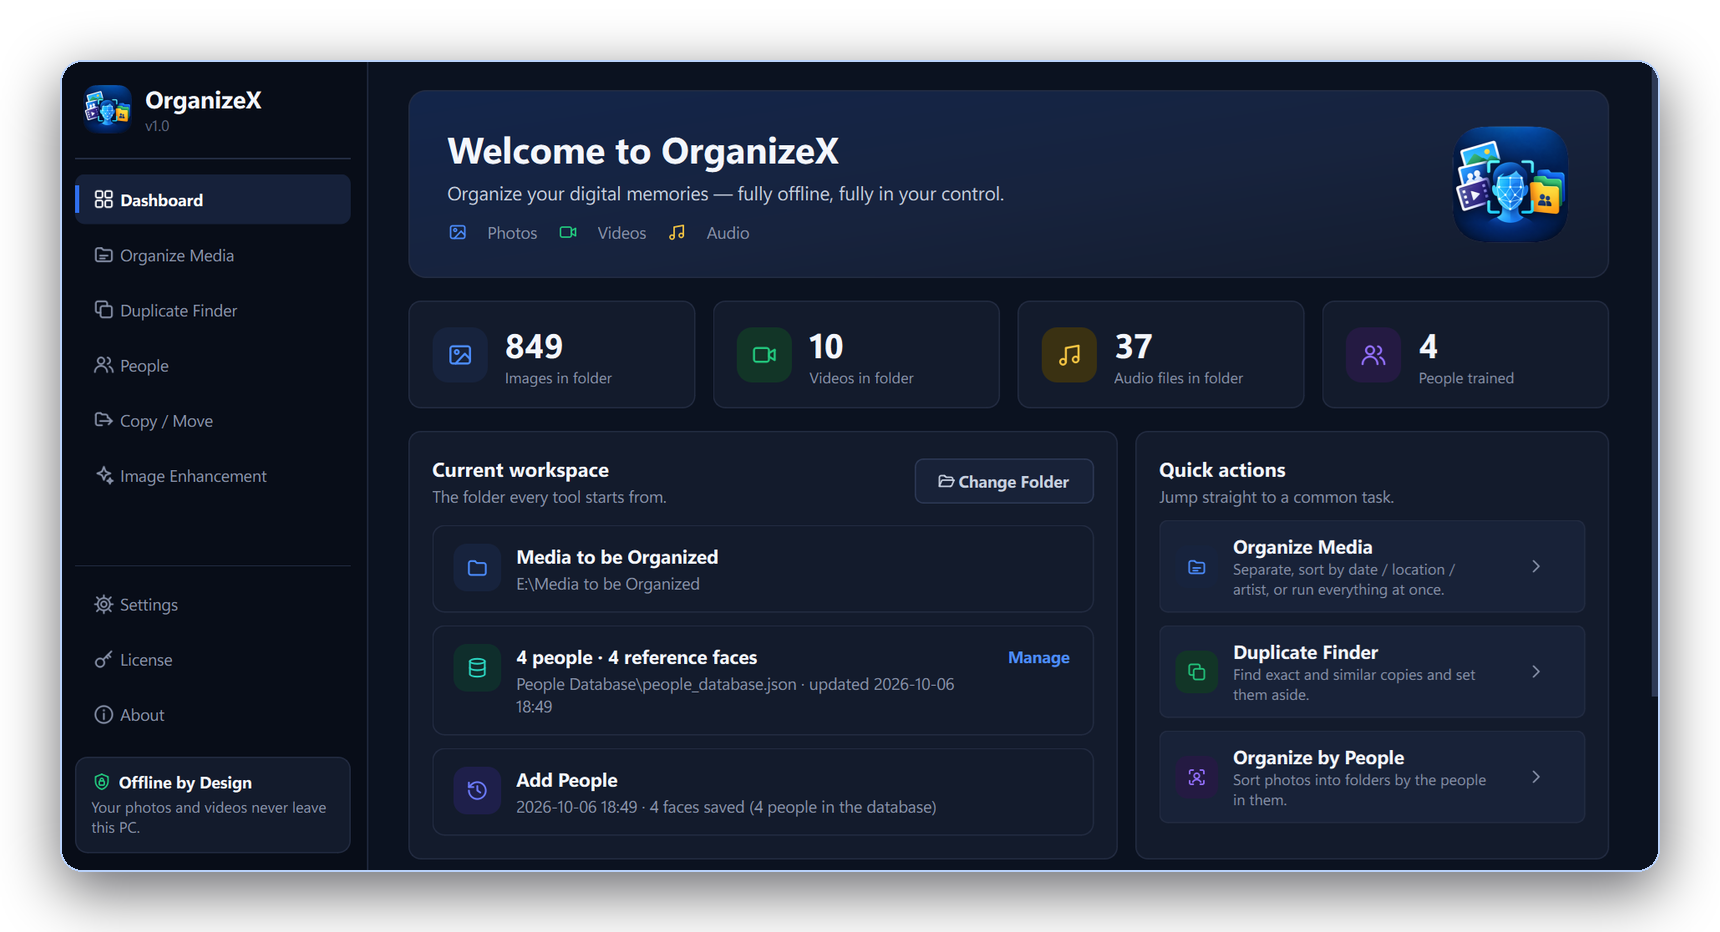Open the Organize by People quick action
This screenshot has height=932, width=1720.
pos(1372,777)
